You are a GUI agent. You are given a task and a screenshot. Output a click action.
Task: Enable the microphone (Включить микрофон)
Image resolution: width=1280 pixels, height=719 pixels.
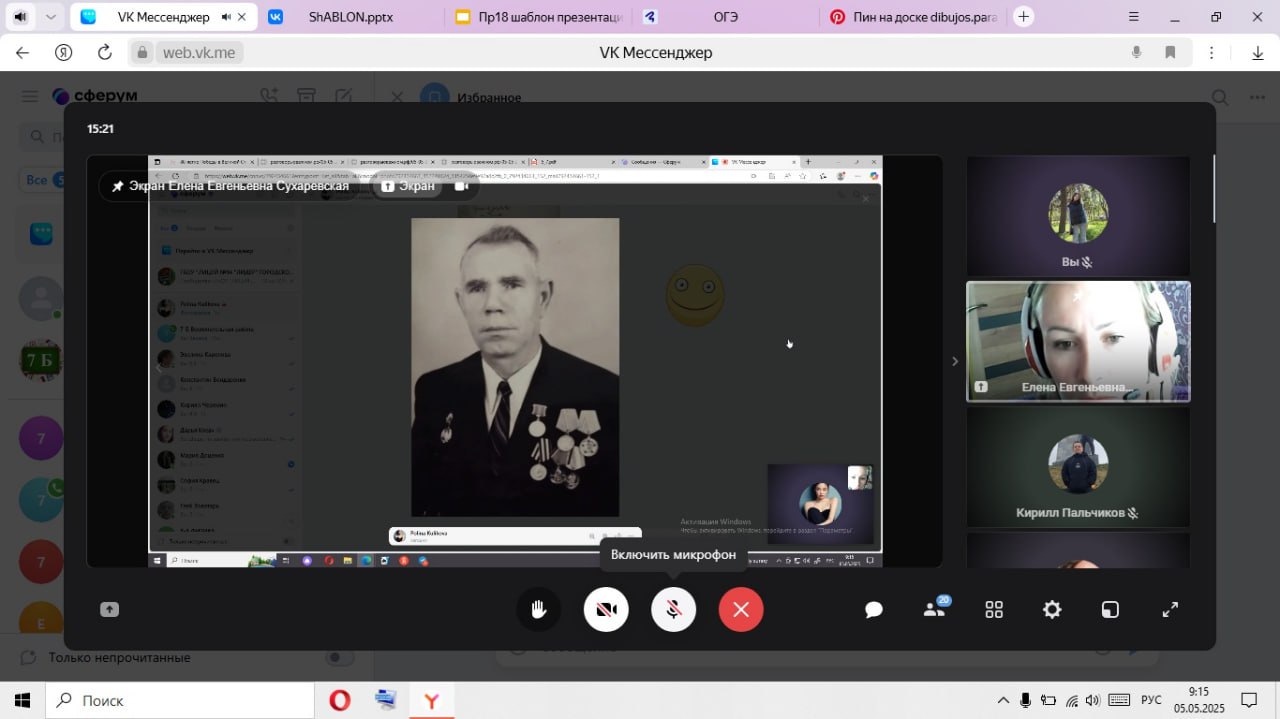pos(673,609)
